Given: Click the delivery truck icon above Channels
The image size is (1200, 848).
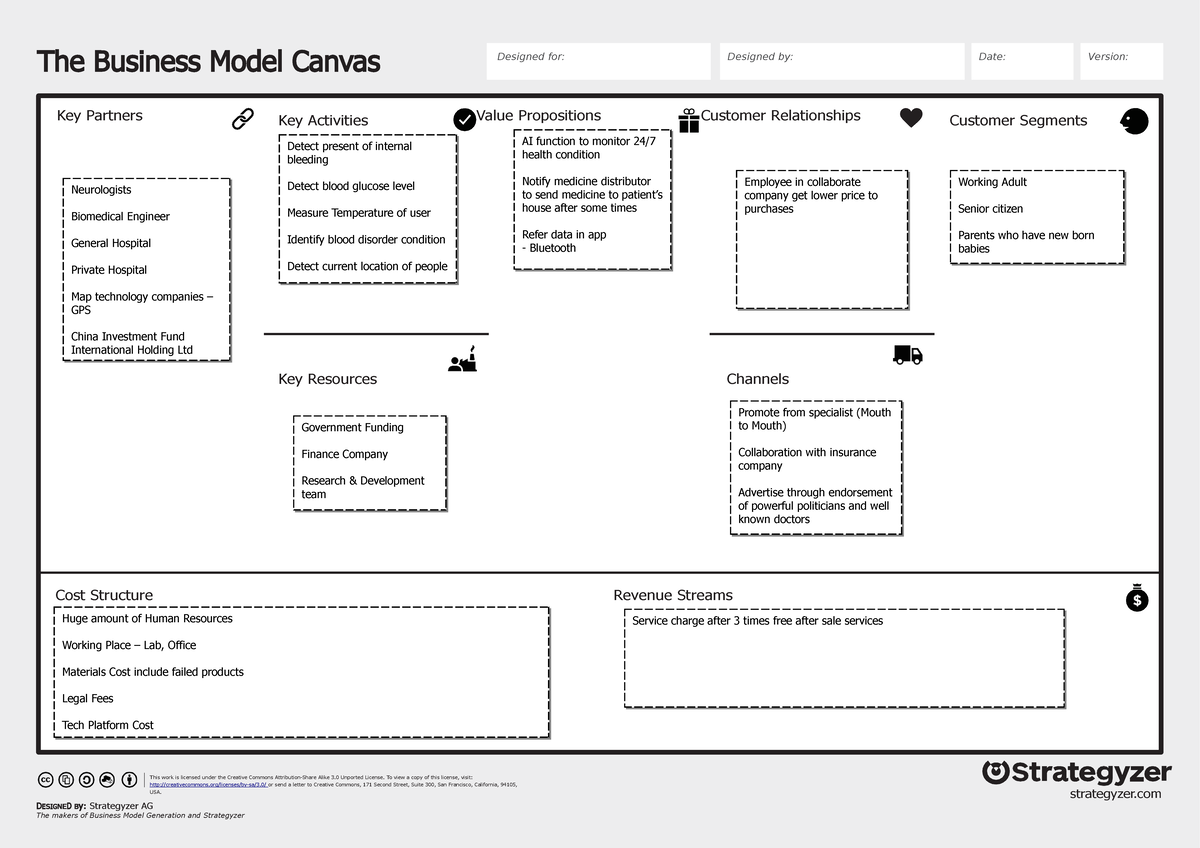Looking at the screenshot, I should pyautogui.click(x=908, y=355).
